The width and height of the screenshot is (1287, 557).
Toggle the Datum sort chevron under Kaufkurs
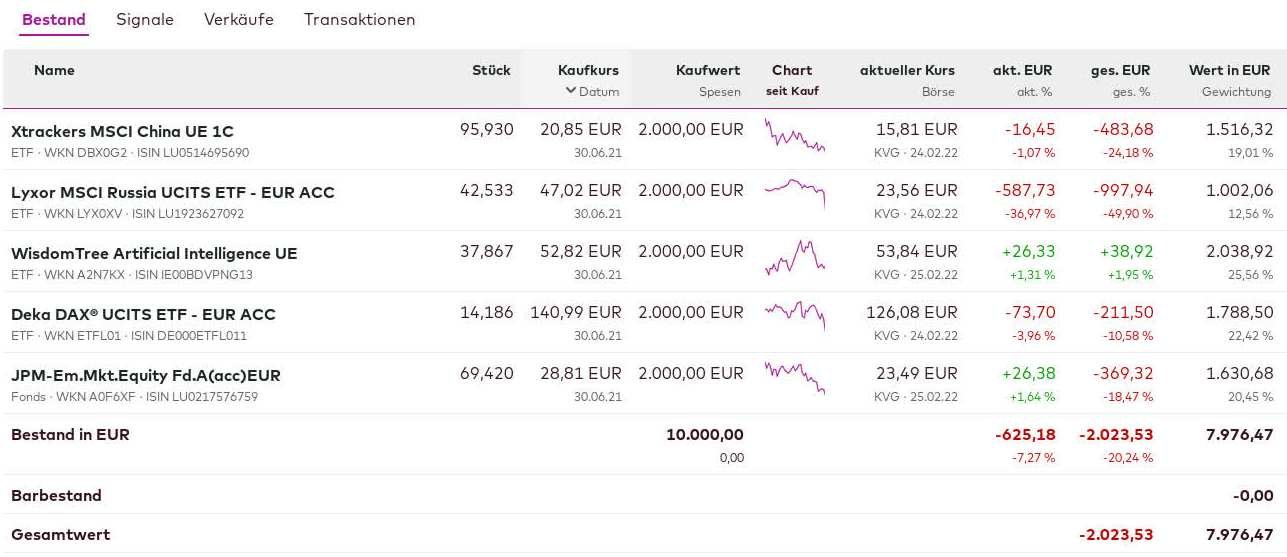point(571,91)
